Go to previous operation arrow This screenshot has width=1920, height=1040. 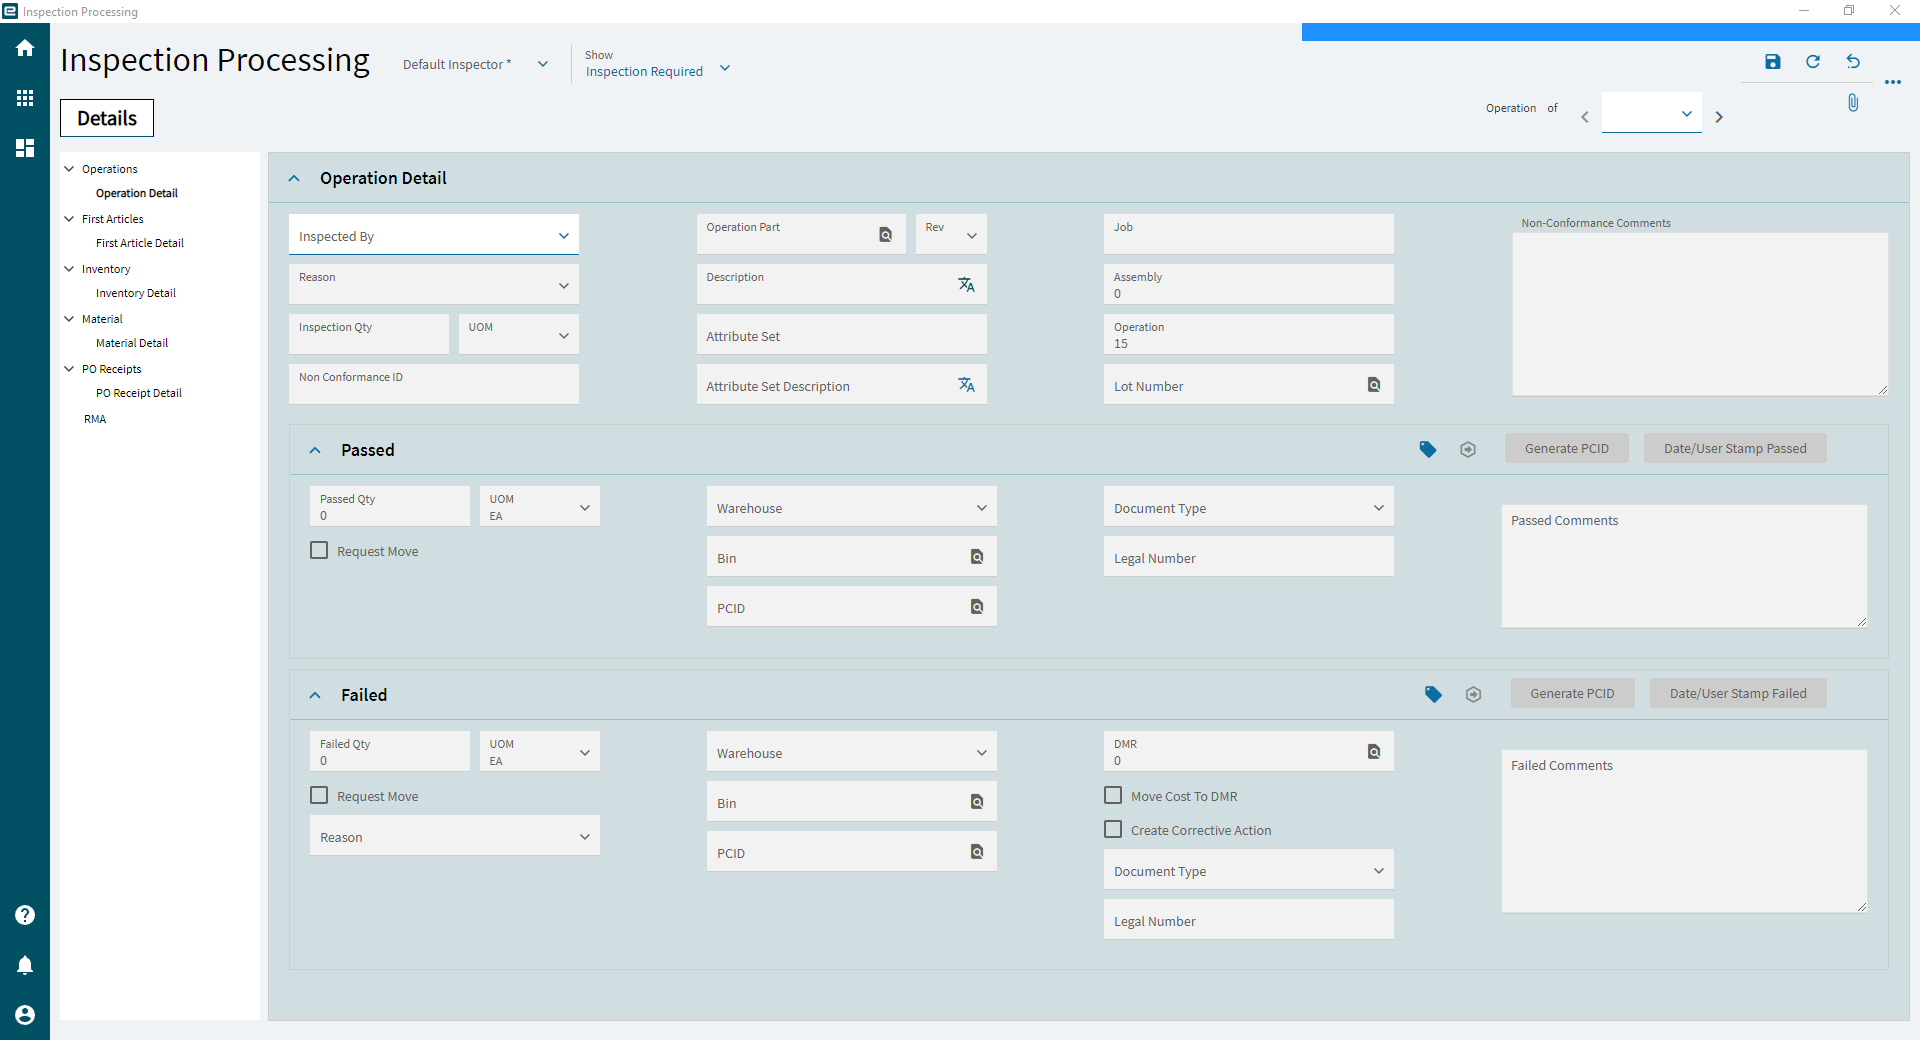coord(1585,117)
